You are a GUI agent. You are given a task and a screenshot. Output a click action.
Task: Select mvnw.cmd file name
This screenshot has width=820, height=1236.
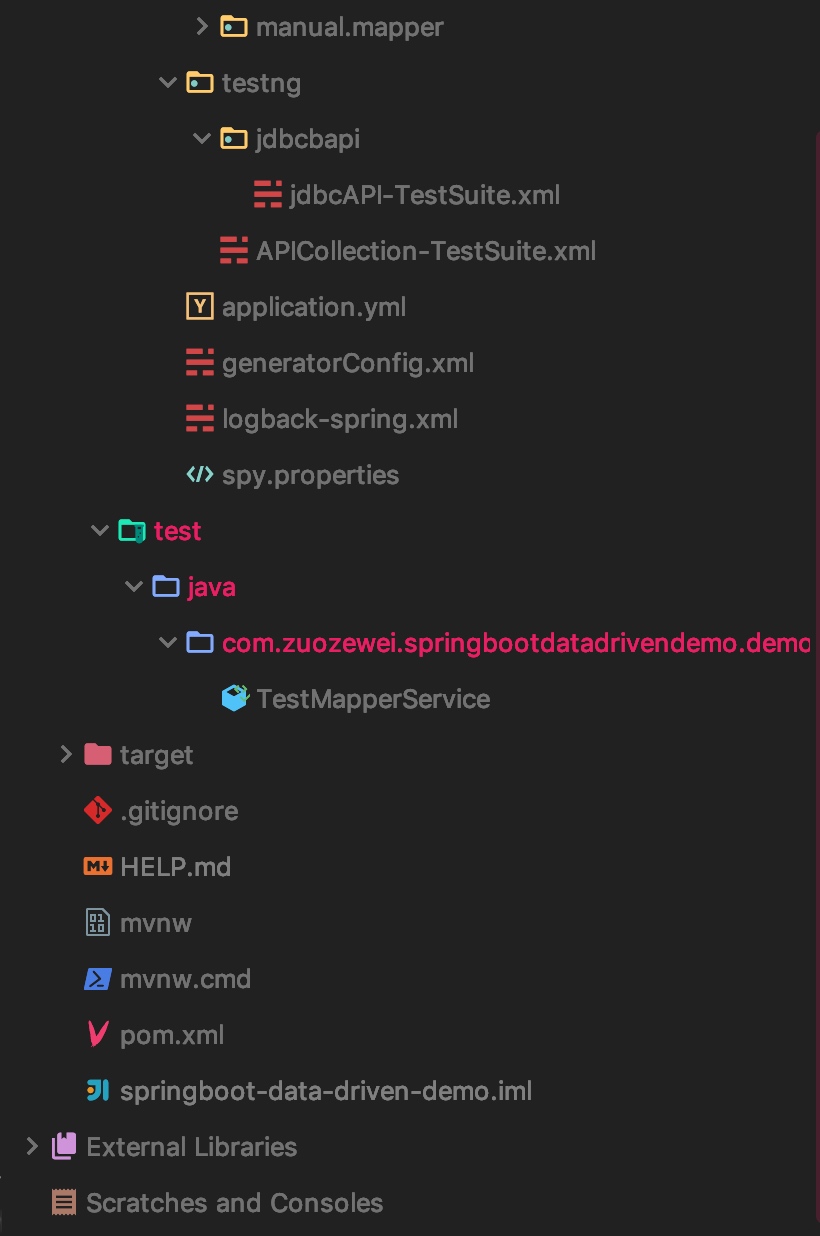(x=185, y=979)
